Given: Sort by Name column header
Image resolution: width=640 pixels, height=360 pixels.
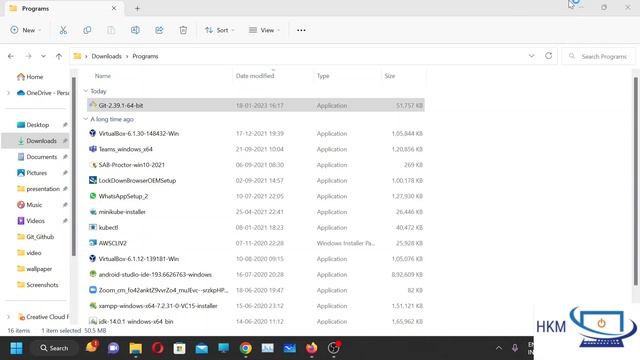Looking at the screenshot, I should click(103, 76).
